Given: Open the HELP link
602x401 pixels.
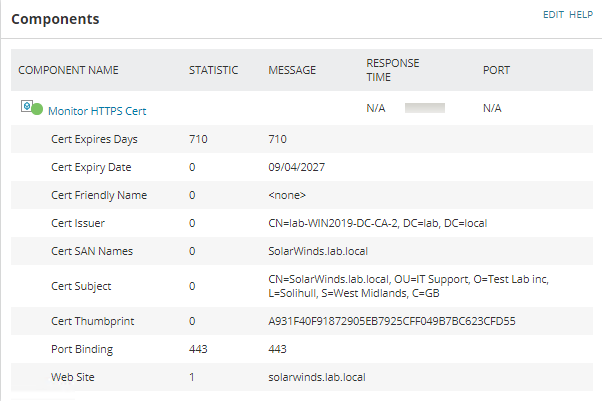Looking at the screenshot, I should 581,15.
